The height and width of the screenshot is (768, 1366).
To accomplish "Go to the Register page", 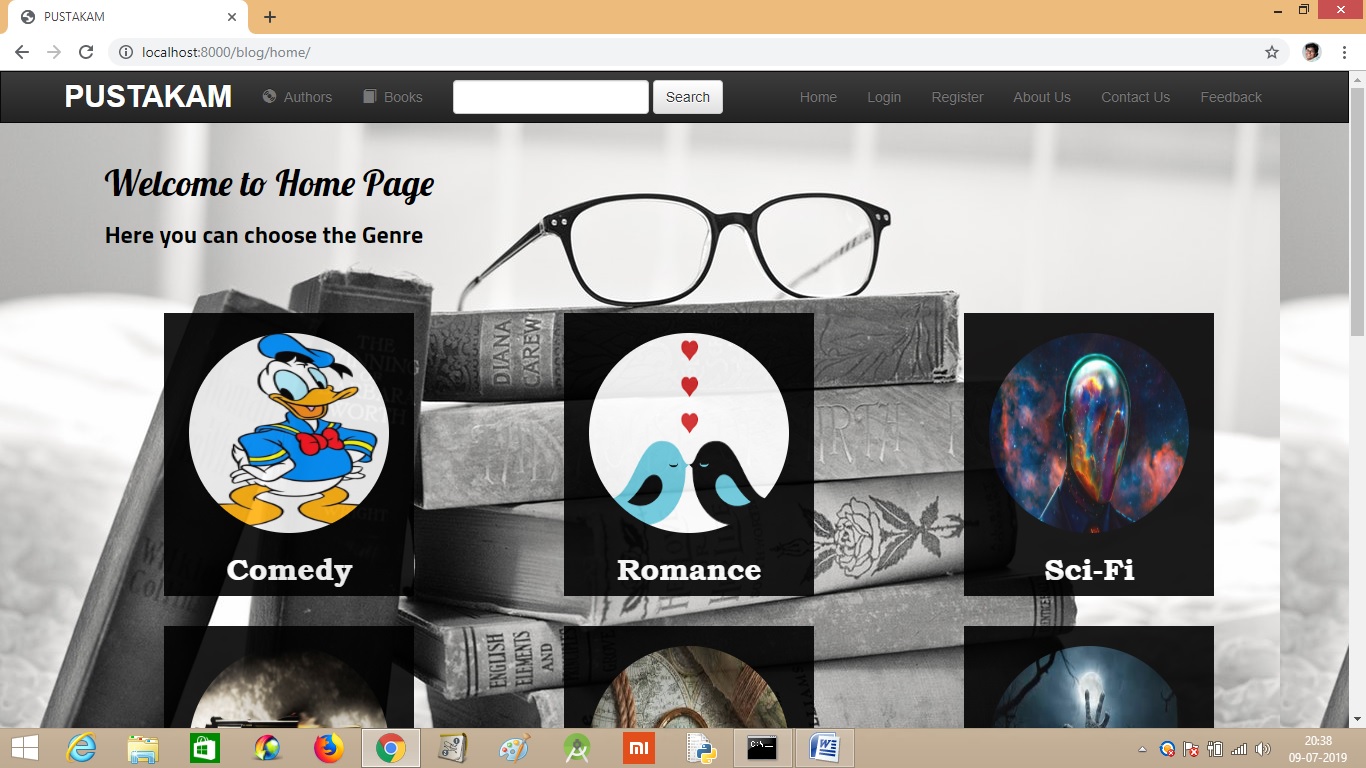I will click(x=957, y=97).
